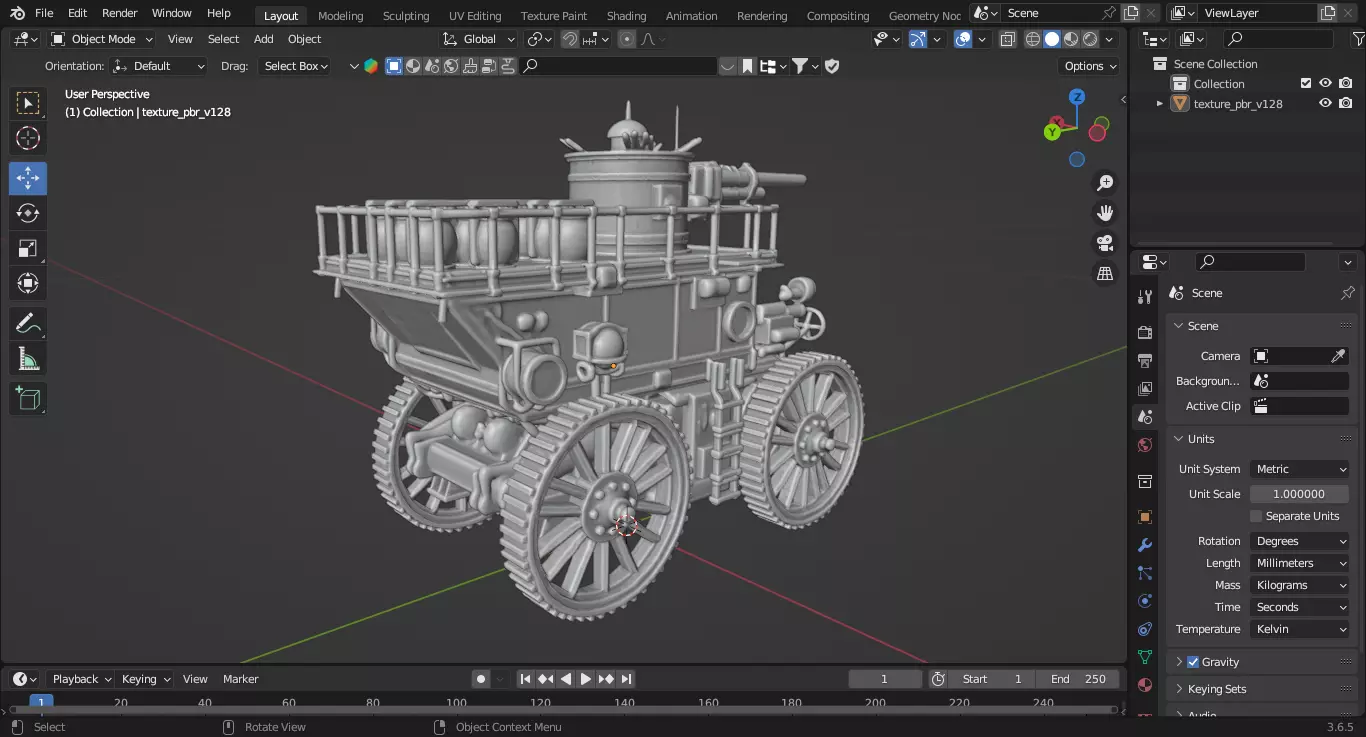Toggle Collection exclude checkbox in outliner

pos(1305,84)
